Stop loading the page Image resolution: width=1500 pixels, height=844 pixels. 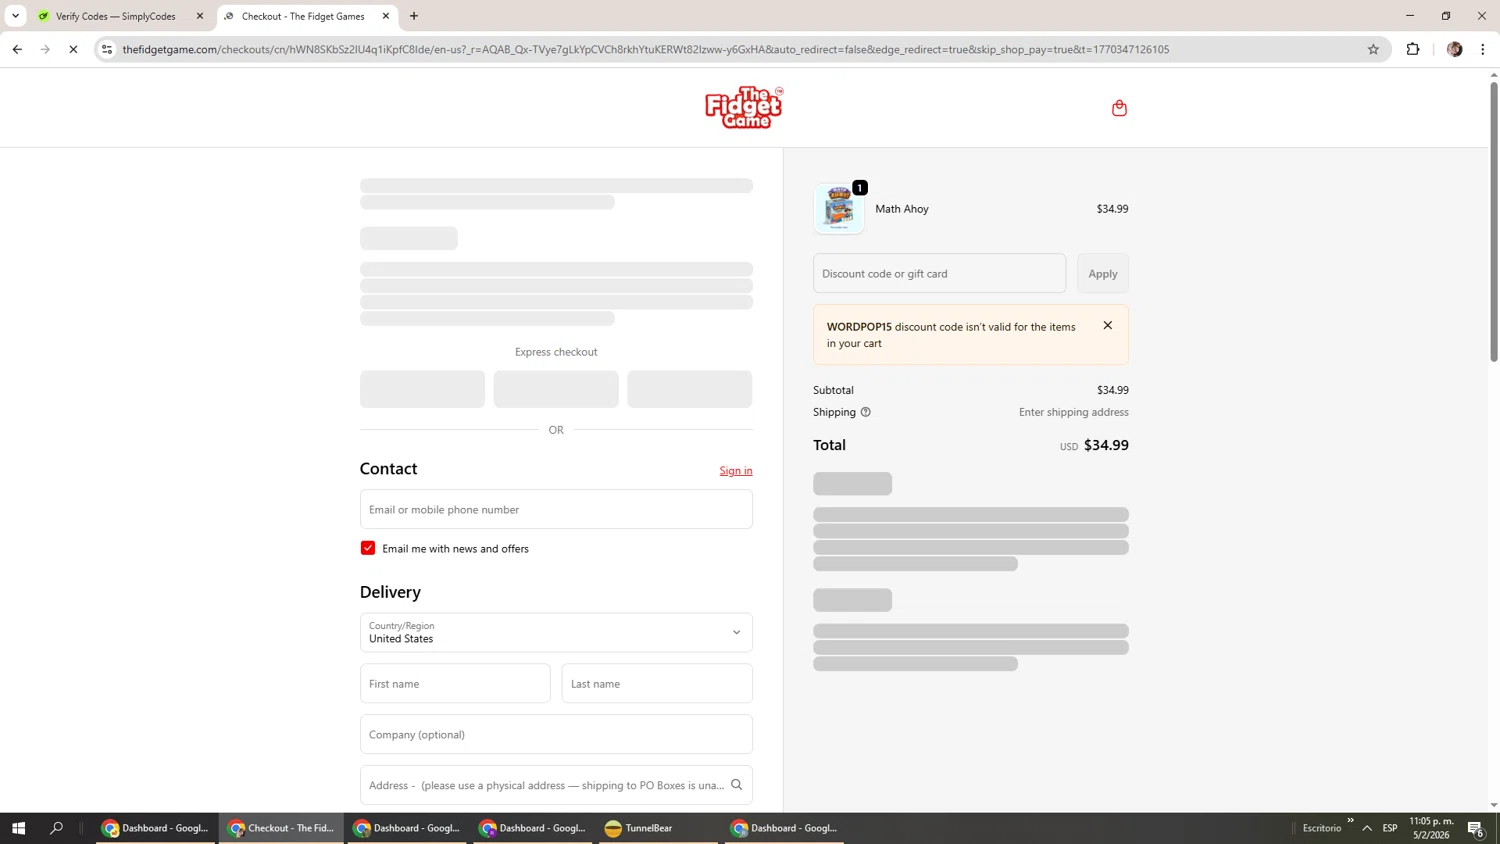[73, 49]
